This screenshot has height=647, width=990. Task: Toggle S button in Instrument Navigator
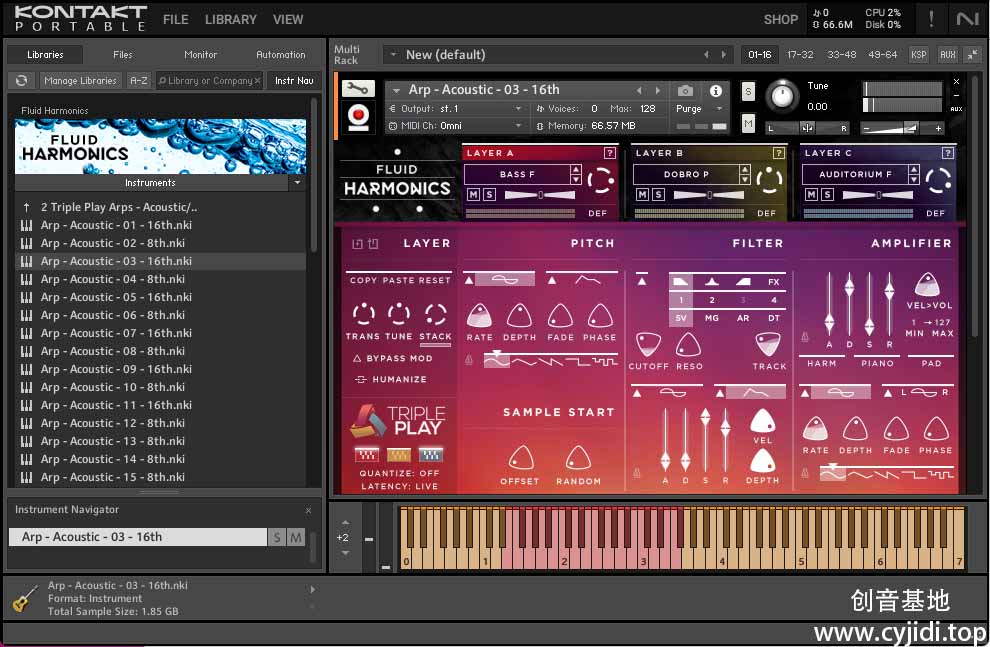[x=277, y=537]
